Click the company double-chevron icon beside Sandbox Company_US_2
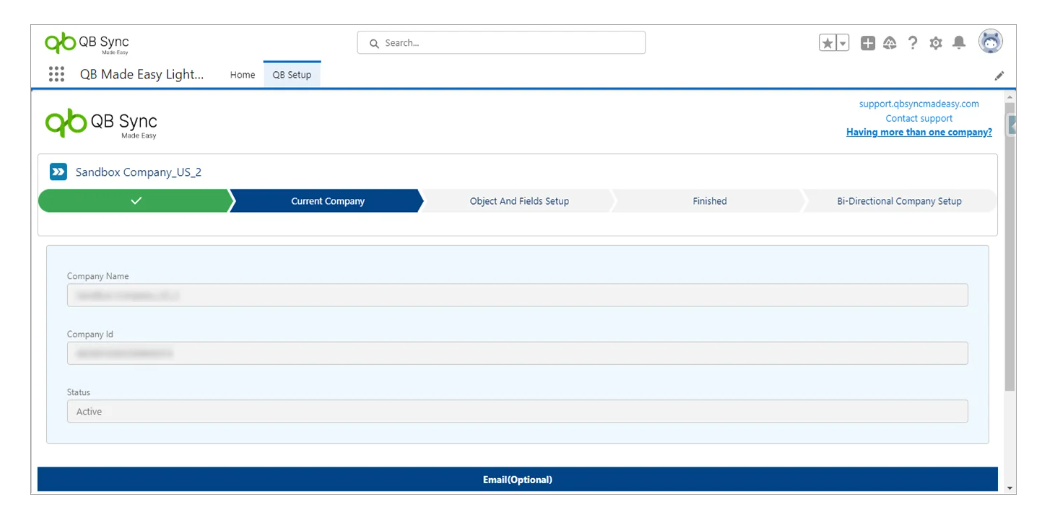The height and width of the screenshot is (524, 1038). 58,172
